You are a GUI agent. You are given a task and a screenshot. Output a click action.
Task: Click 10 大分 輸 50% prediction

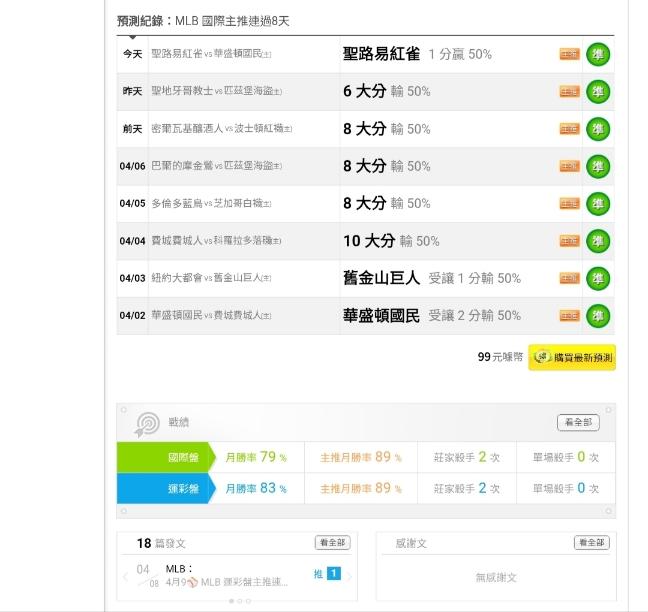click(x=391, y=241)
